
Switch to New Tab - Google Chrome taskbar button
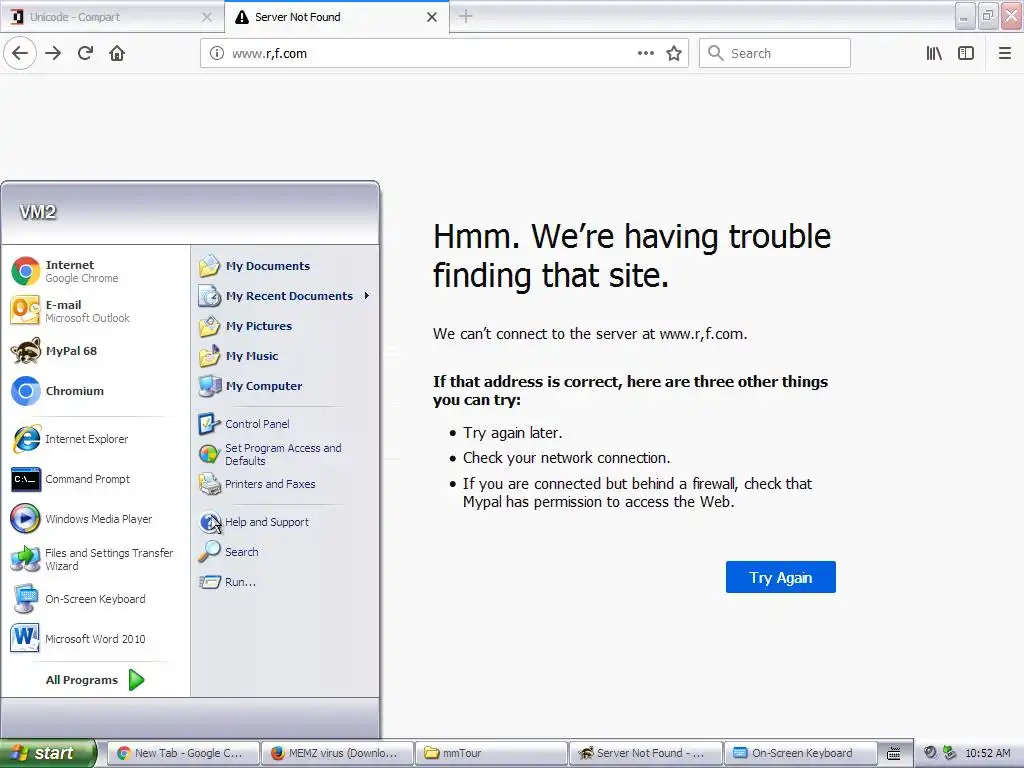tap(182, 753)
